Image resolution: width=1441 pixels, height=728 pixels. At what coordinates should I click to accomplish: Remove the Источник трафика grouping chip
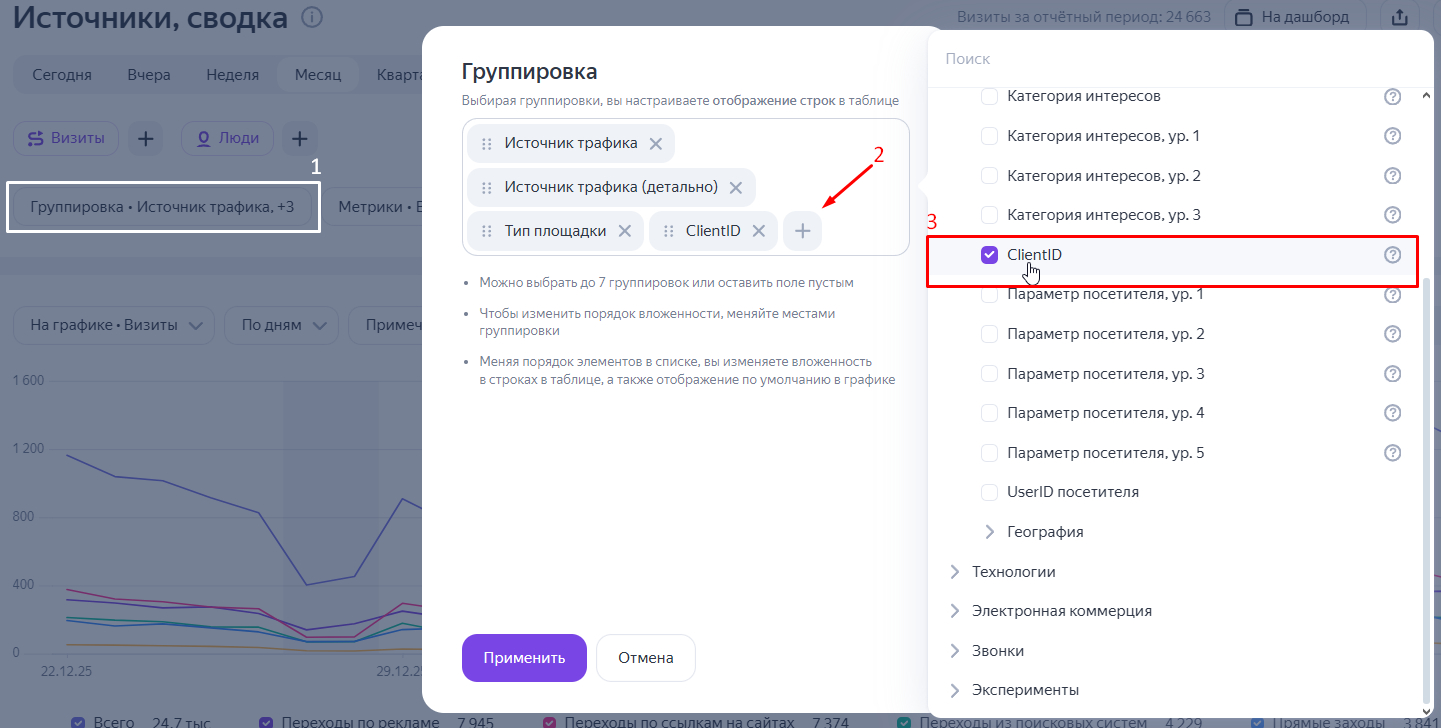coord(656,144)
